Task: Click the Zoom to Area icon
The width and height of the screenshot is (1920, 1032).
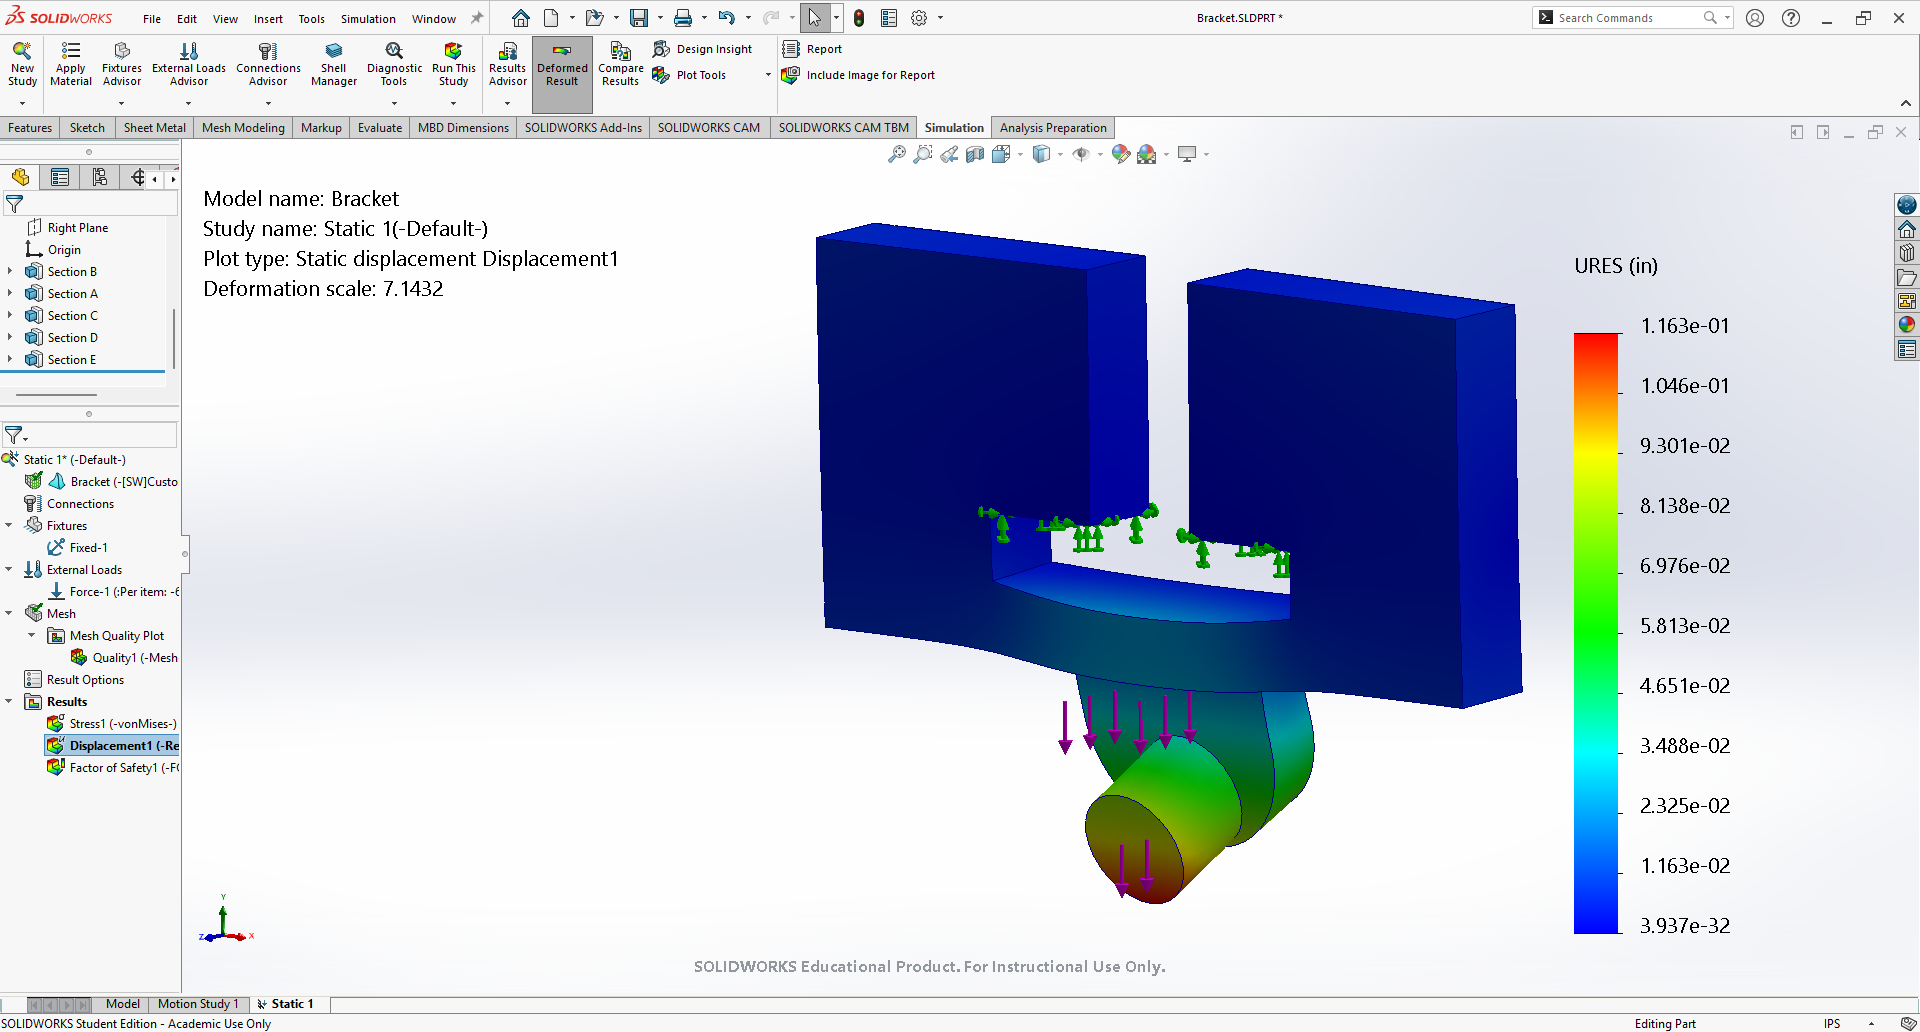Action: point(923,154)
